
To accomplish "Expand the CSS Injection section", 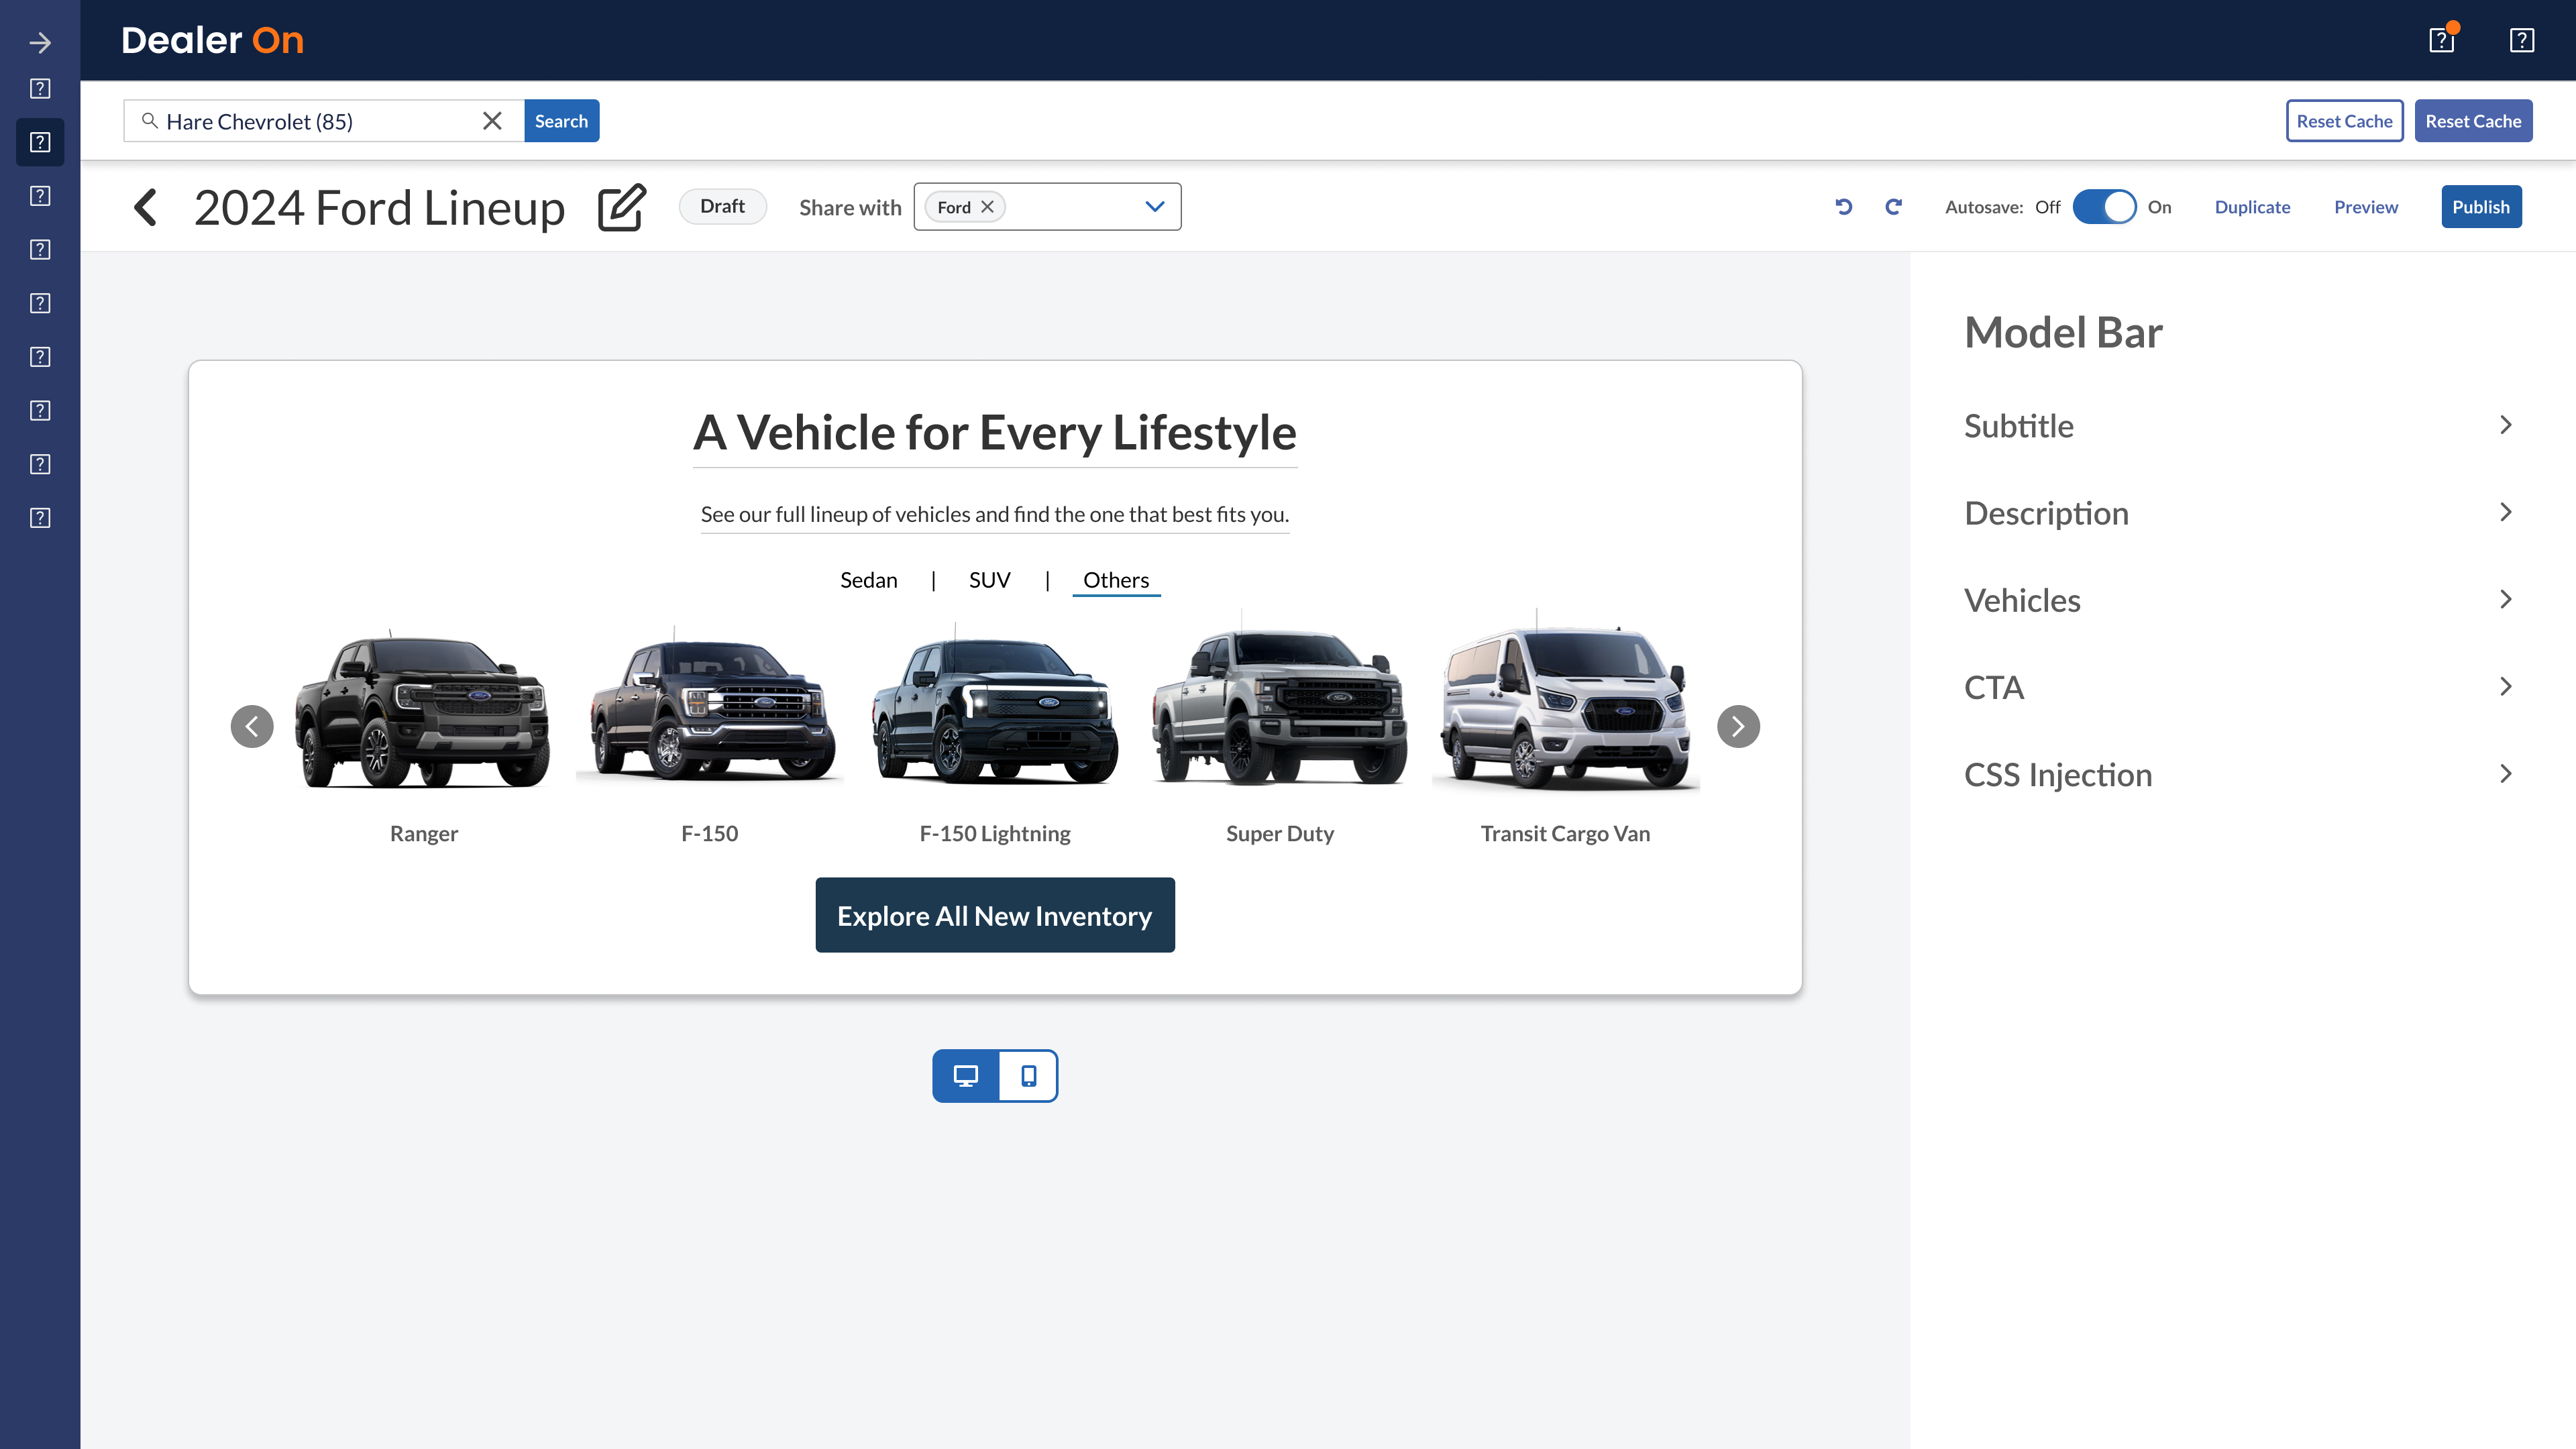I will pos(2239,774).
